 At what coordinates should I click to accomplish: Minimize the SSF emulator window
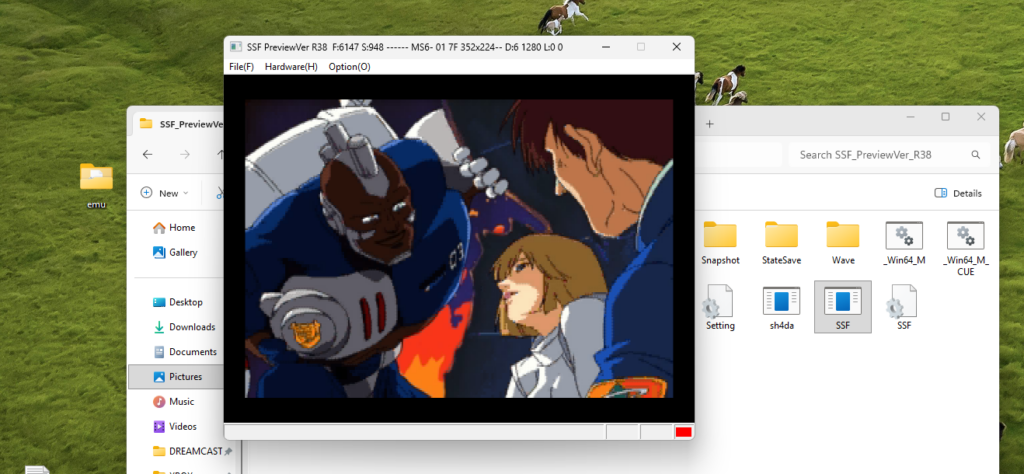605,47
